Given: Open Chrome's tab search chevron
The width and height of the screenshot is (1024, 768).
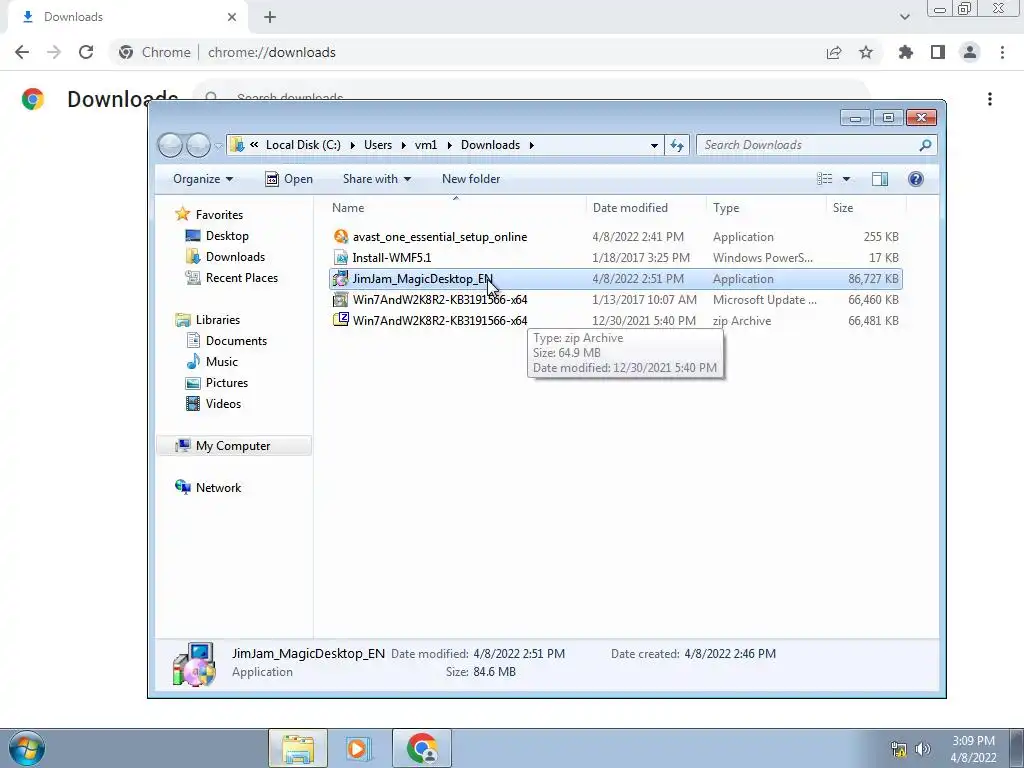Looking at the screenshot, I should point(904,17).
